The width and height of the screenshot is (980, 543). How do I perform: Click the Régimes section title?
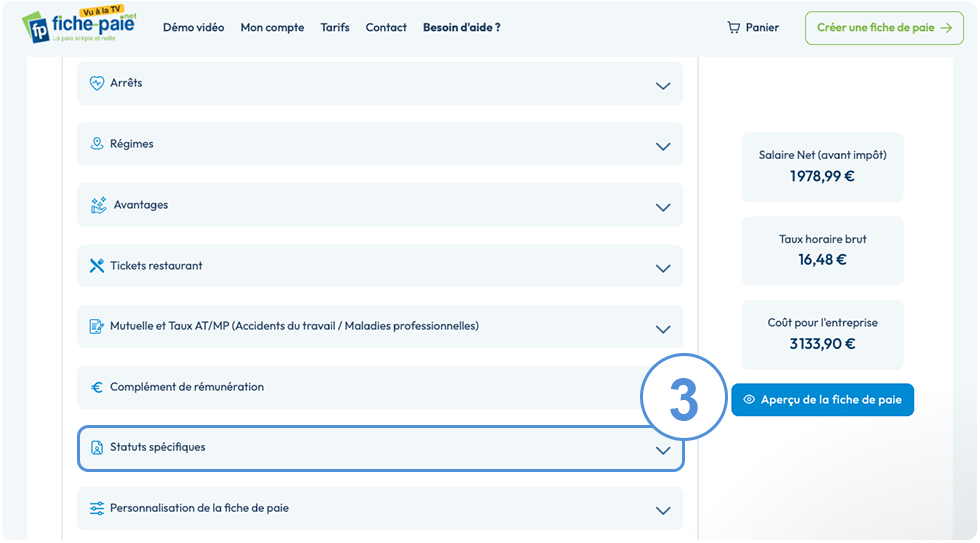(132, 144)
